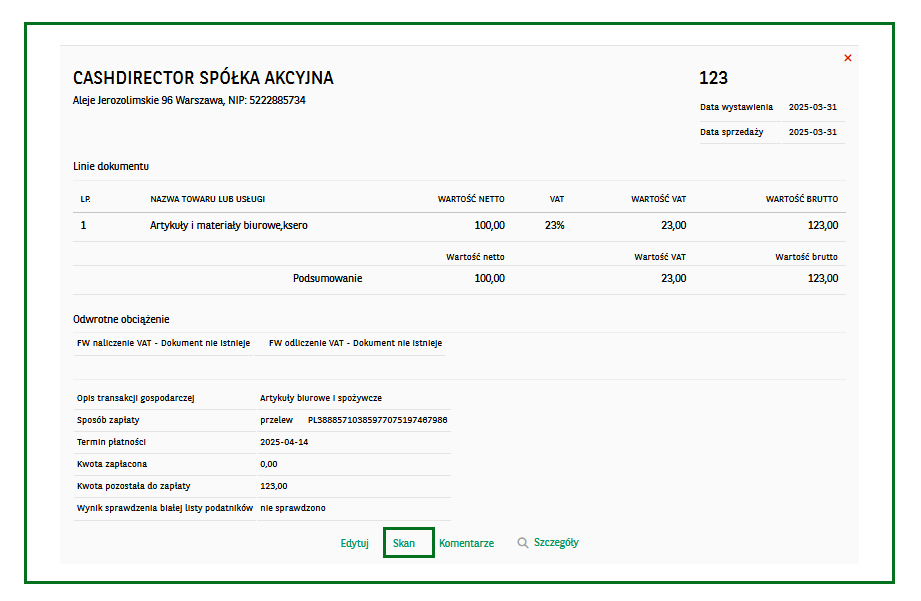Click the magnifier icon beside Szczegóły
Viewport: 921px width, 601px height.
(522, 543)
